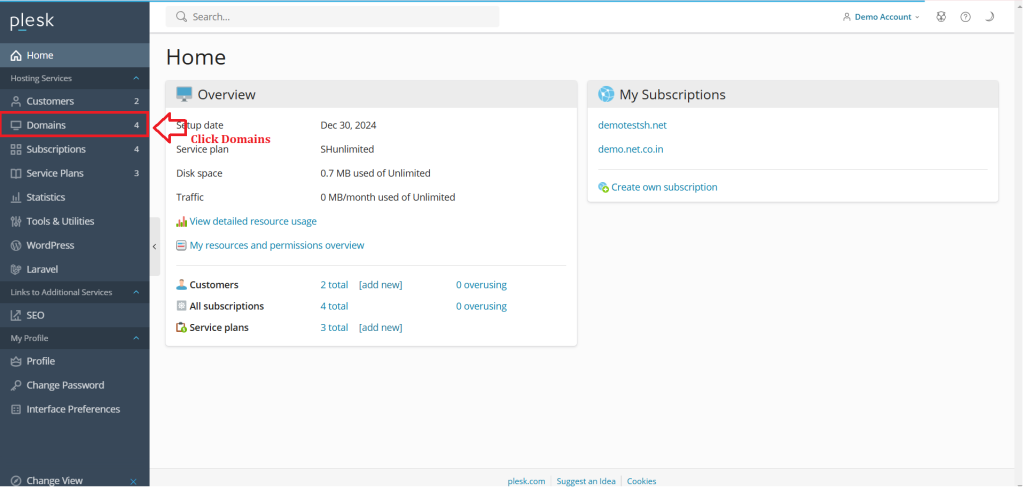Open the help question mark icon
Viewport: 1024px width, 490px height.
pos(965,17)
